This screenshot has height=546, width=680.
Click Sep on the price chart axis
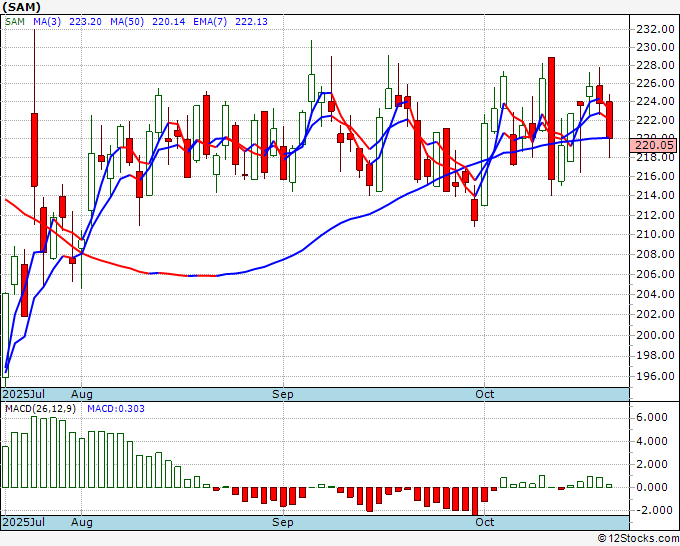point(283,394)
